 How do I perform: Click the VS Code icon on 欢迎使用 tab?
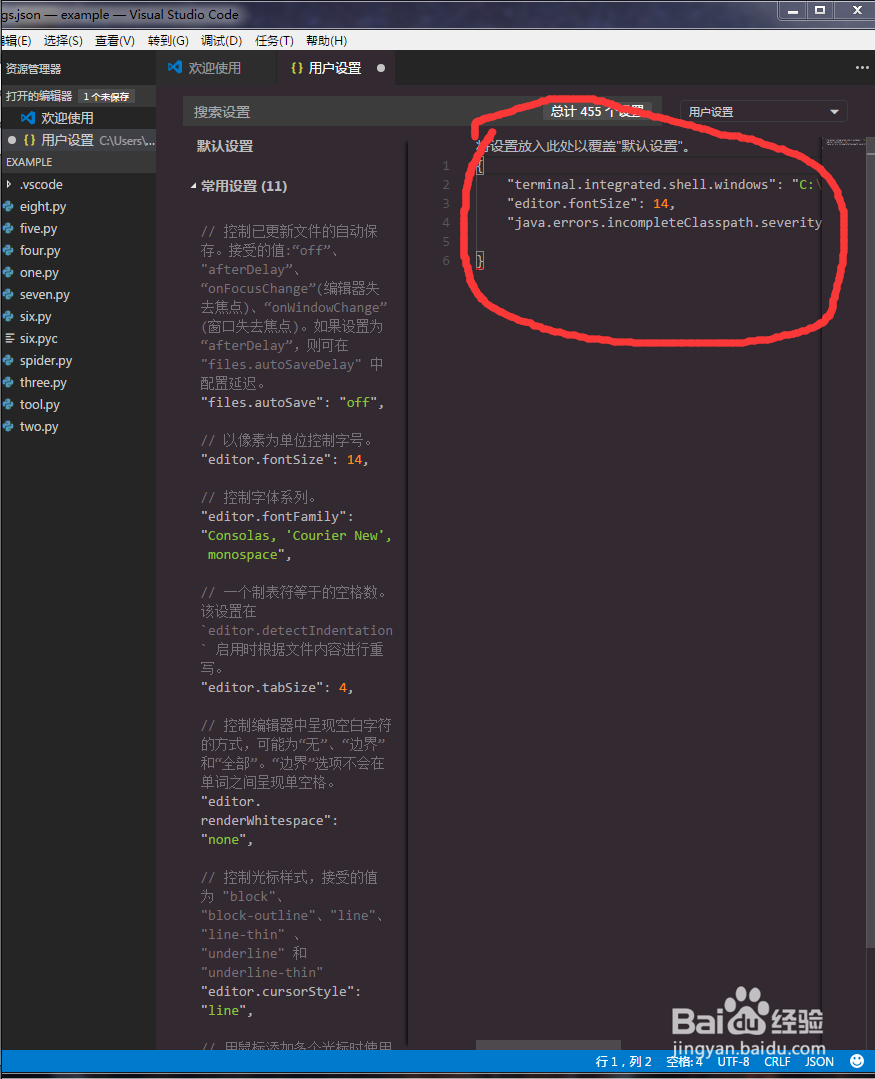pyautogui.click(x=175, y=67)
